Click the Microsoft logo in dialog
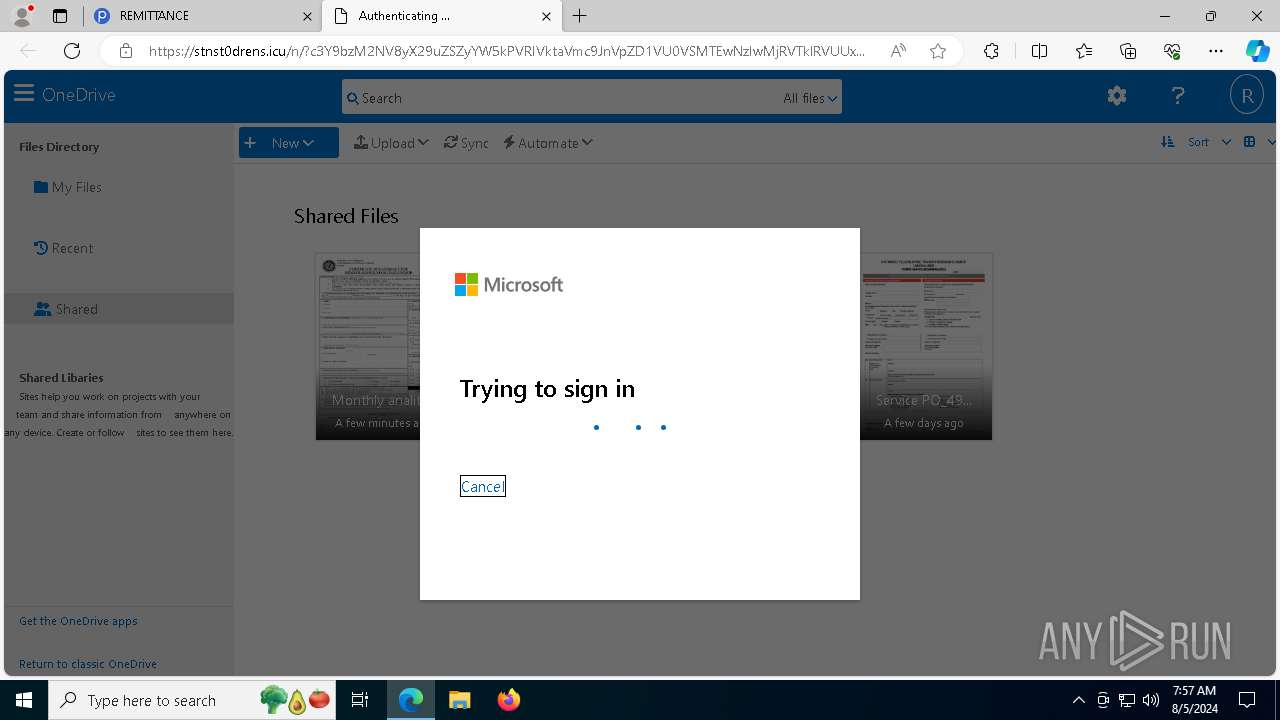 coord(509,285)
